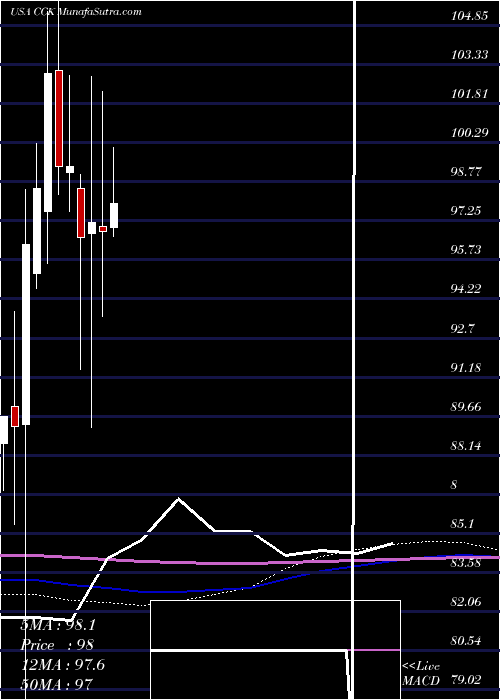Click the 12MA : 97.6 readout
Viewport: 500px width, 700px height.
coord(62,665)
